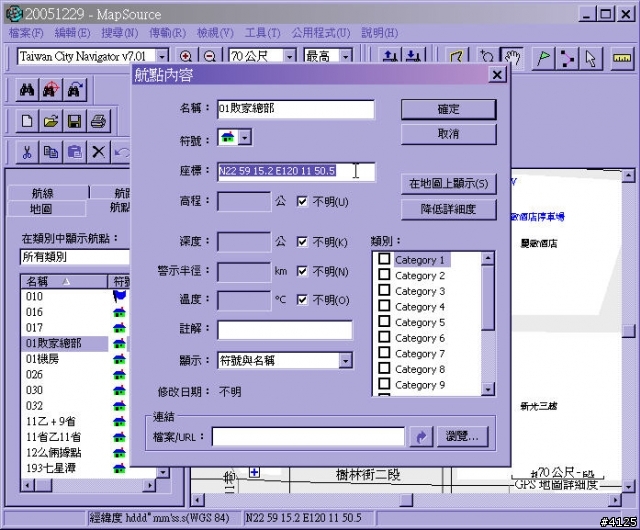This screenshot has height=530, width=640.
Task: Toggle the temperature unknown (O) checkbox
Action: (302, 300)
